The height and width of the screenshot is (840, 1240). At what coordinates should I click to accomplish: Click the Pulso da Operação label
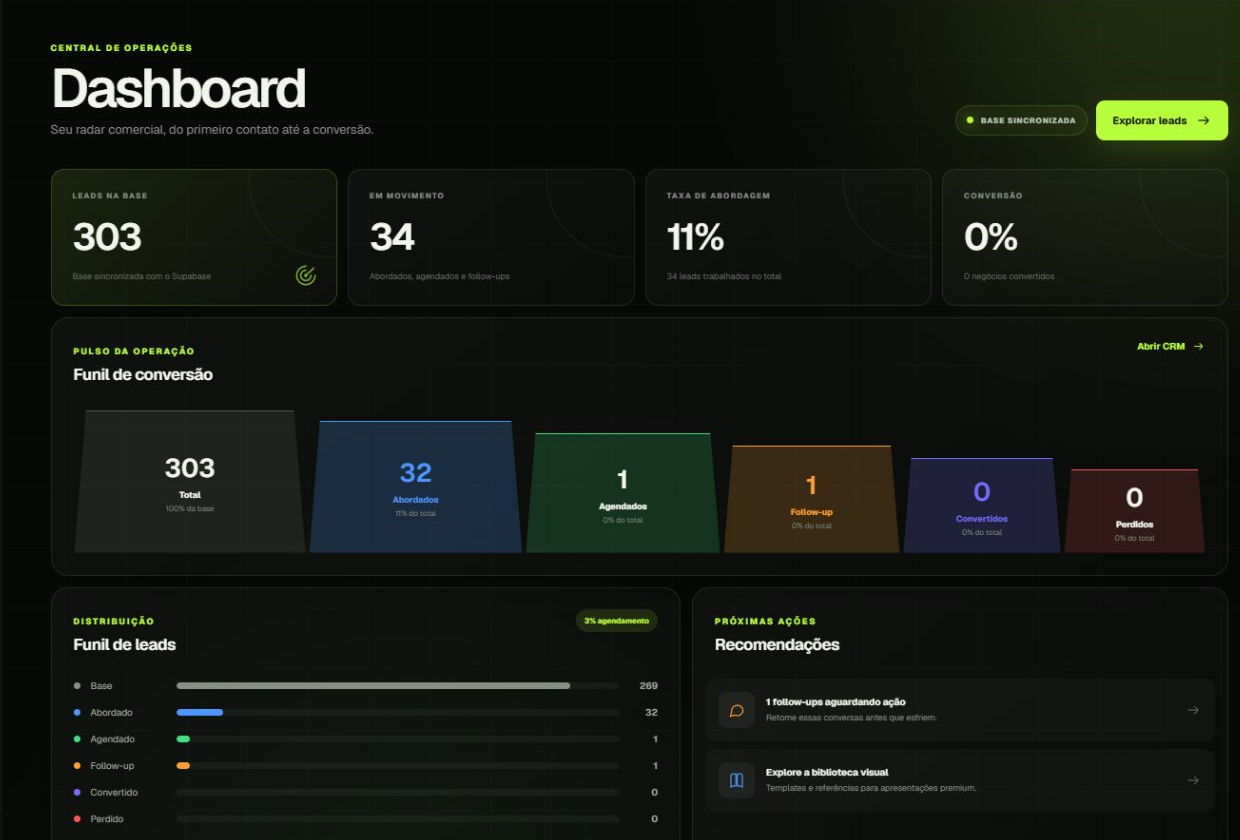134,351
